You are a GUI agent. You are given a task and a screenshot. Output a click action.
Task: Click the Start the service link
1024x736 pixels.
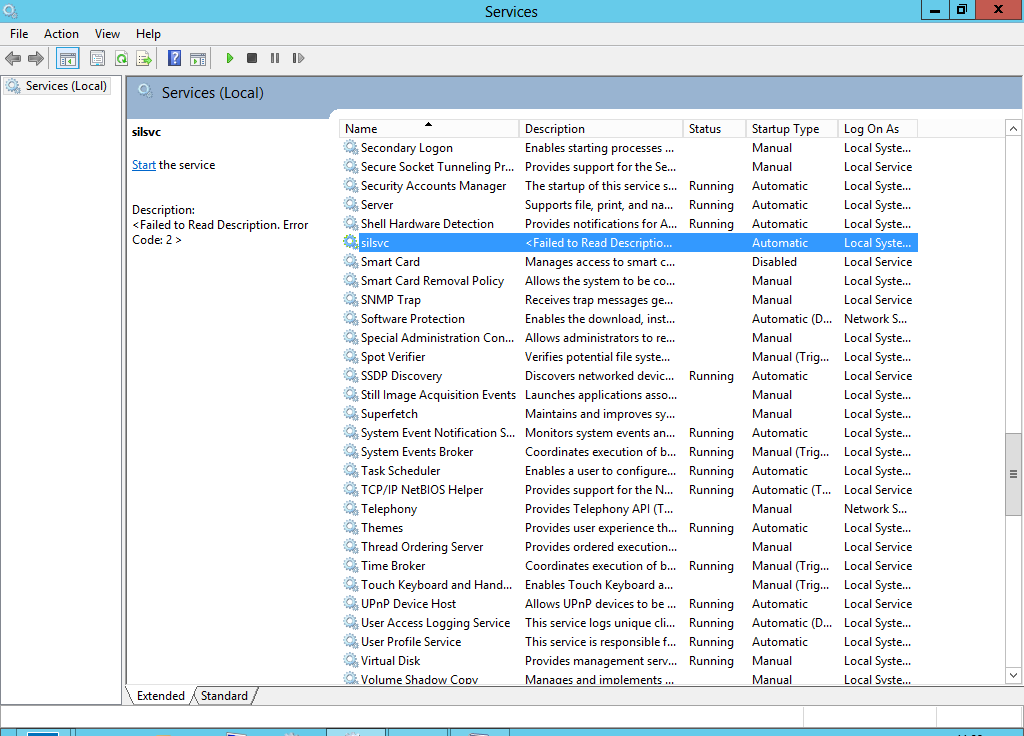143,165
